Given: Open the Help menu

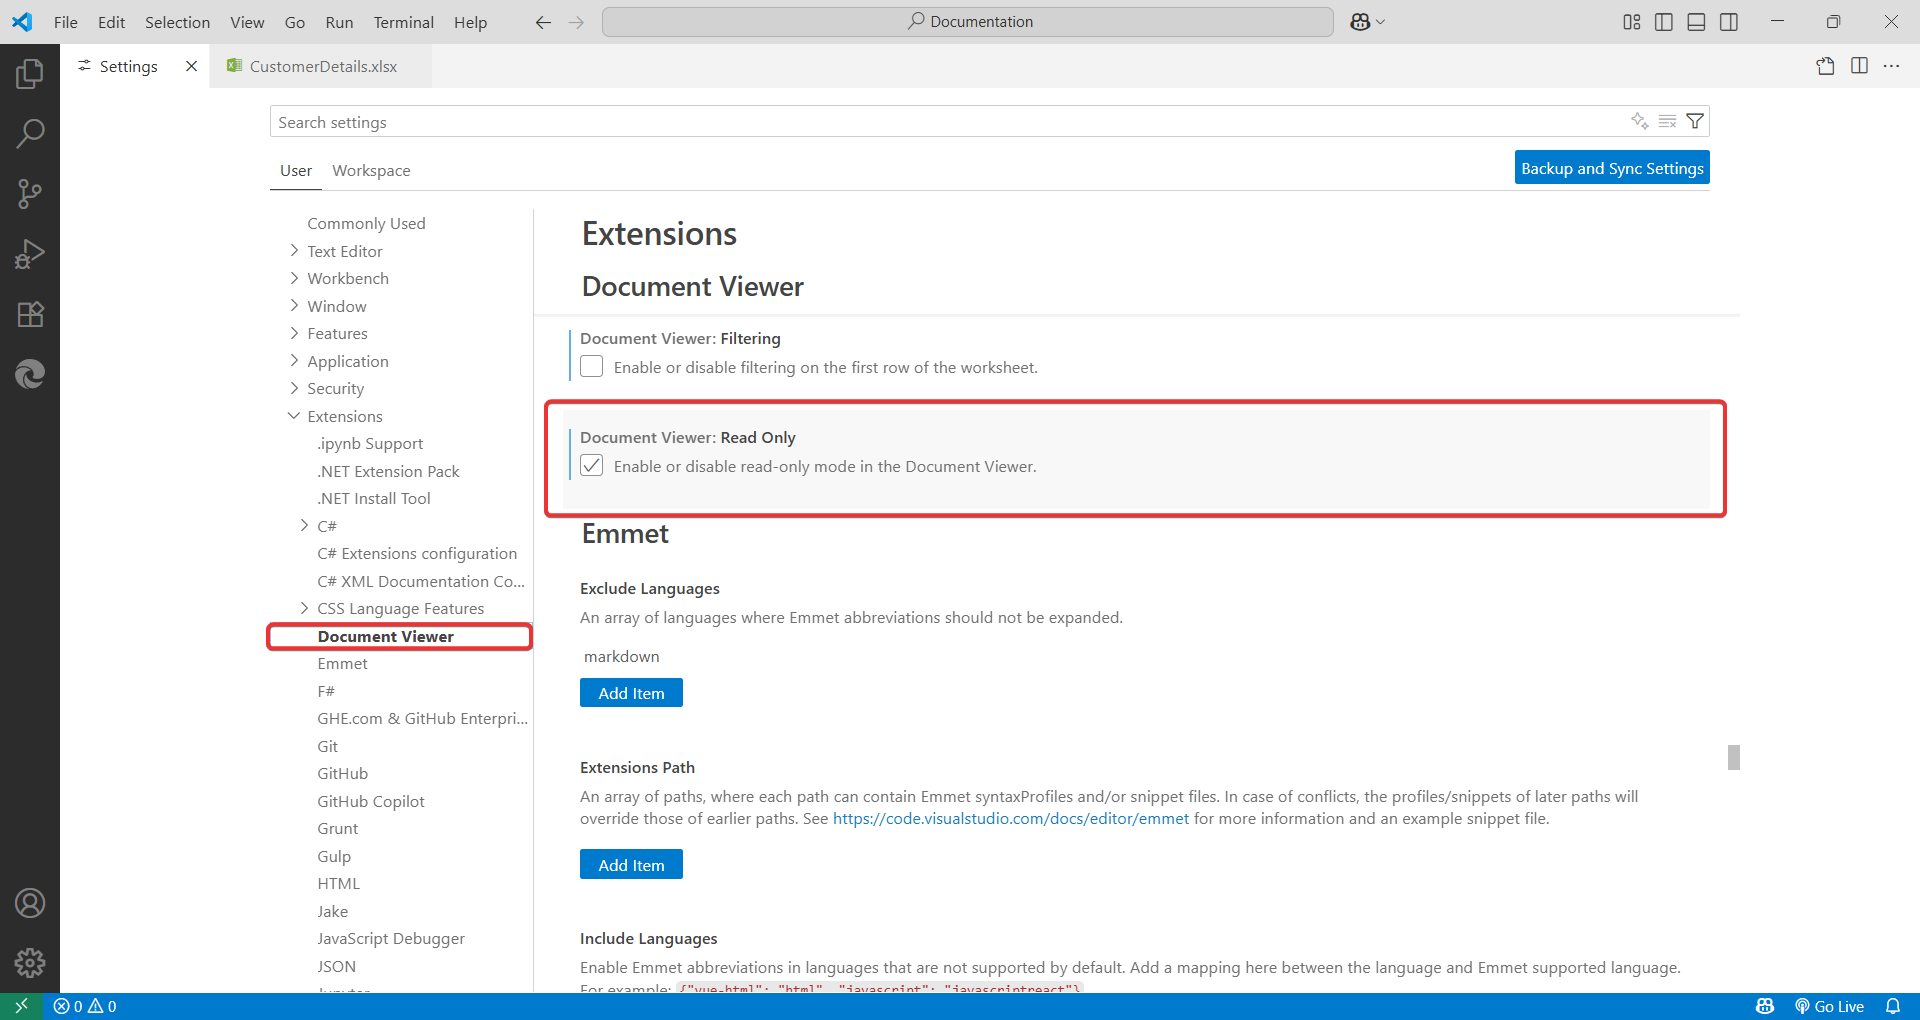Looking at the screenshot, I should (470, 22).
